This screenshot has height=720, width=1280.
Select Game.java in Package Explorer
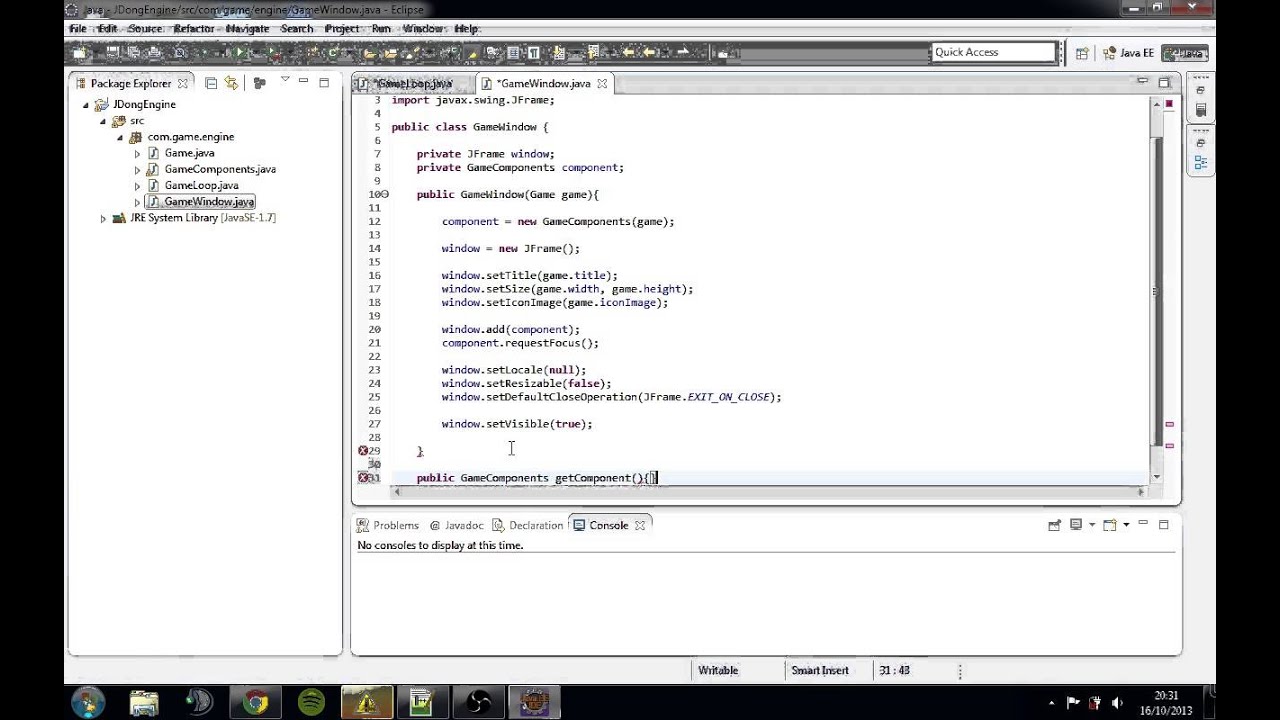click(x=189, y=153)
